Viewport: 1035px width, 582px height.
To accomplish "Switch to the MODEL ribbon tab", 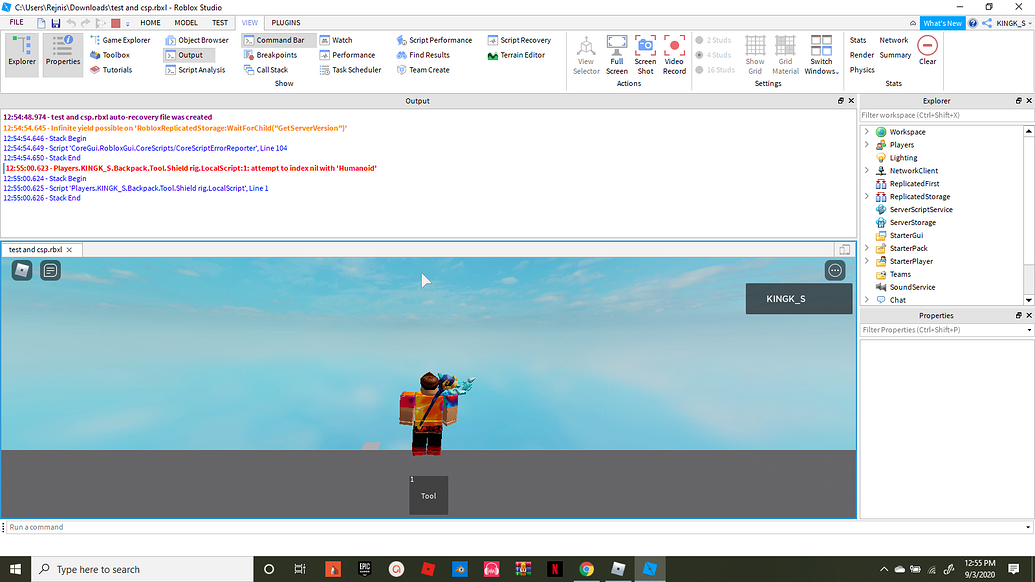I will [x=186, y=22].
